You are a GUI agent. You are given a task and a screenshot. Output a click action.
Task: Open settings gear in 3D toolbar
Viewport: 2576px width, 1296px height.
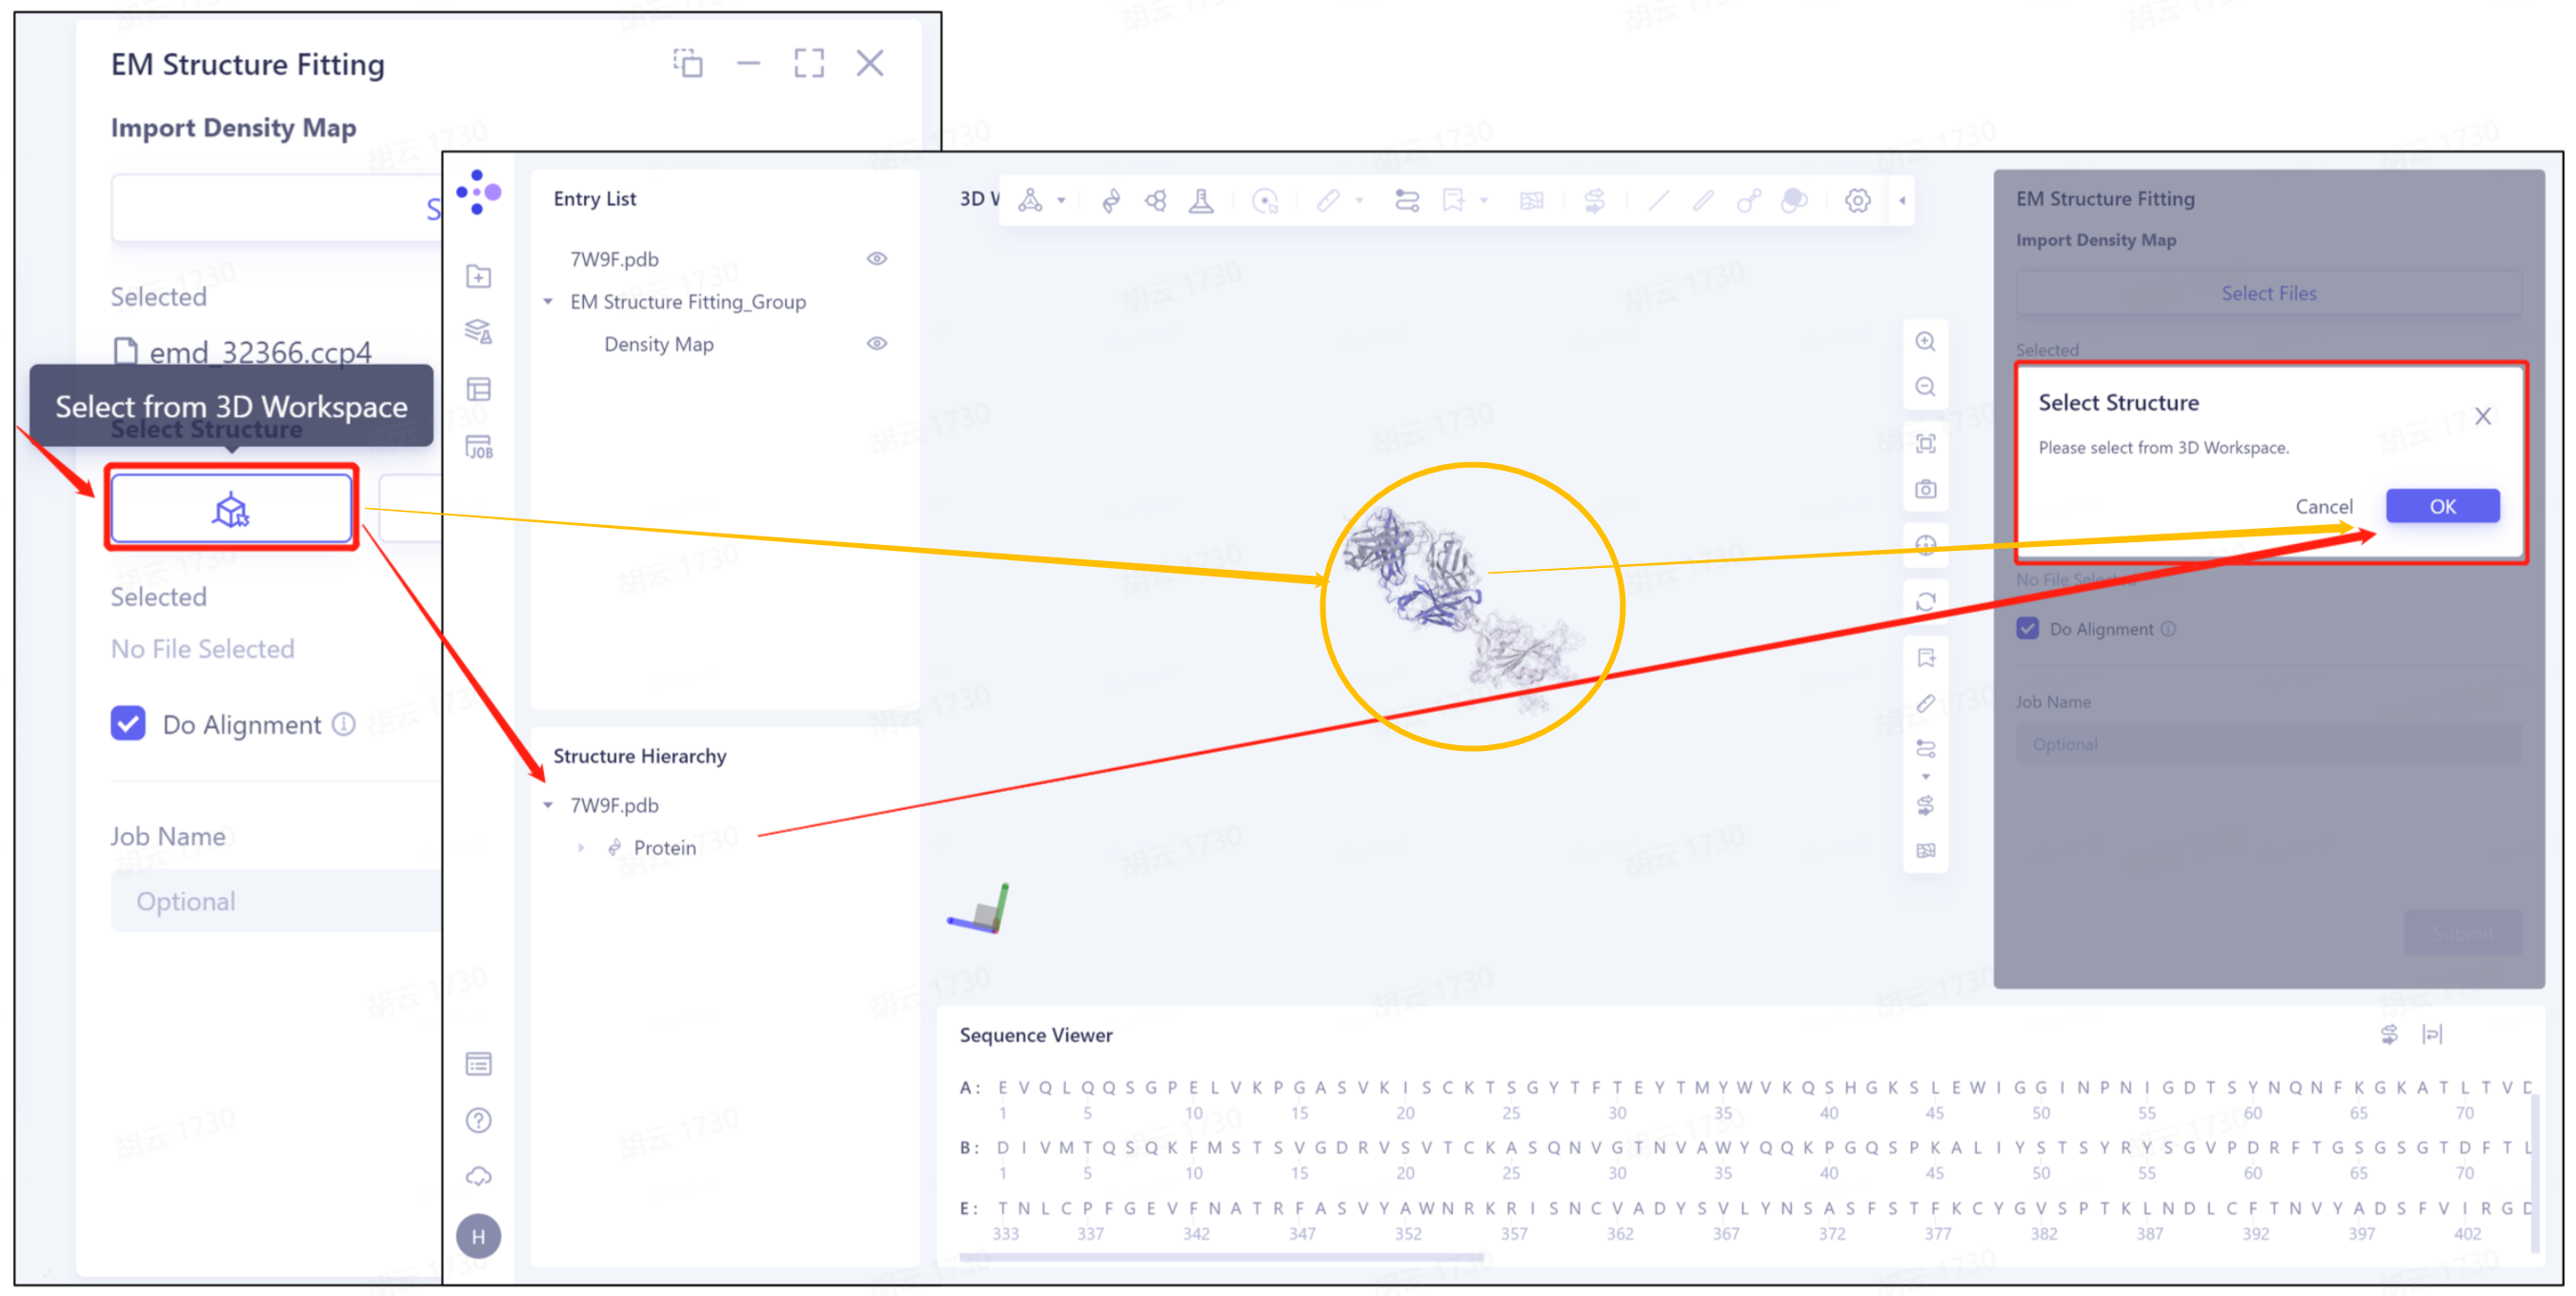point(1857,201)
